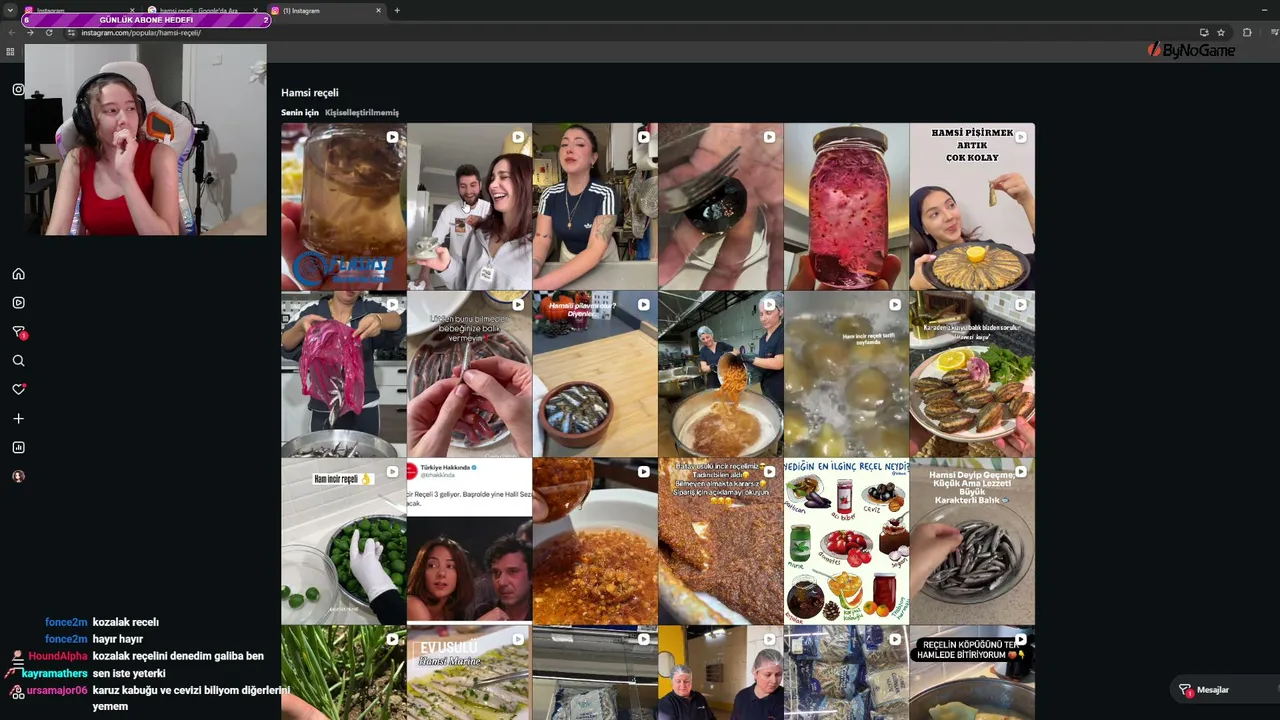Open the browser Extensions menu
Image resolution: width=1280 pixels, height=720 pixels.
(x=1247, y=33)
